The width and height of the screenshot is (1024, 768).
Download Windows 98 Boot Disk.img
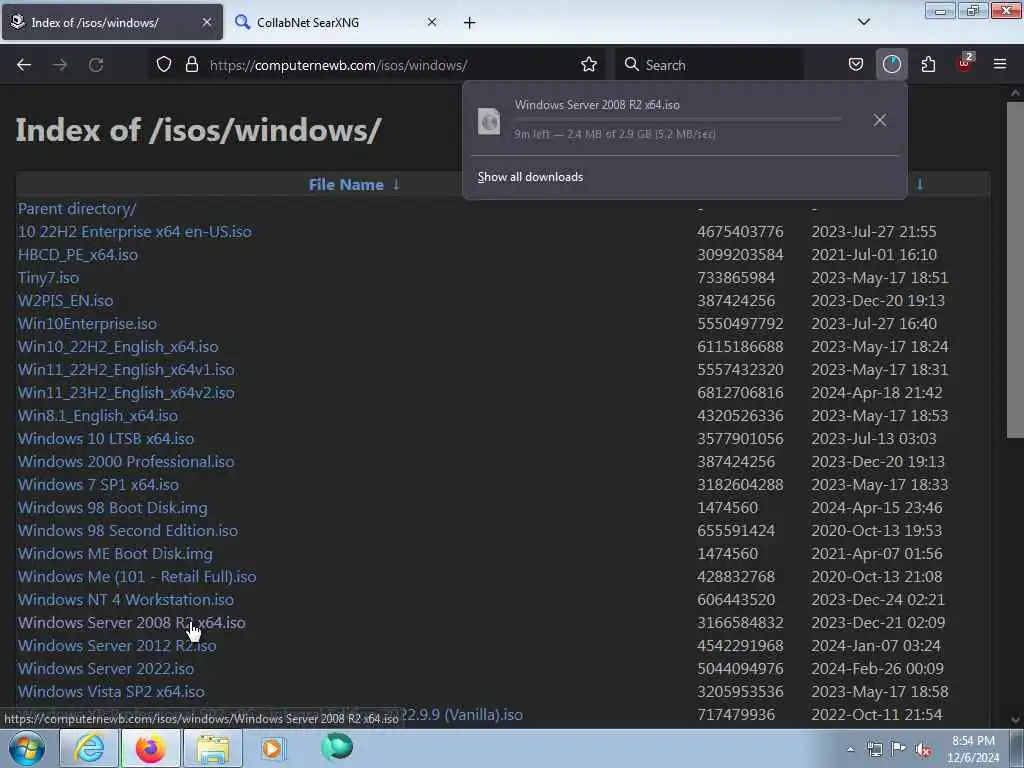click(x=112, y=507)
